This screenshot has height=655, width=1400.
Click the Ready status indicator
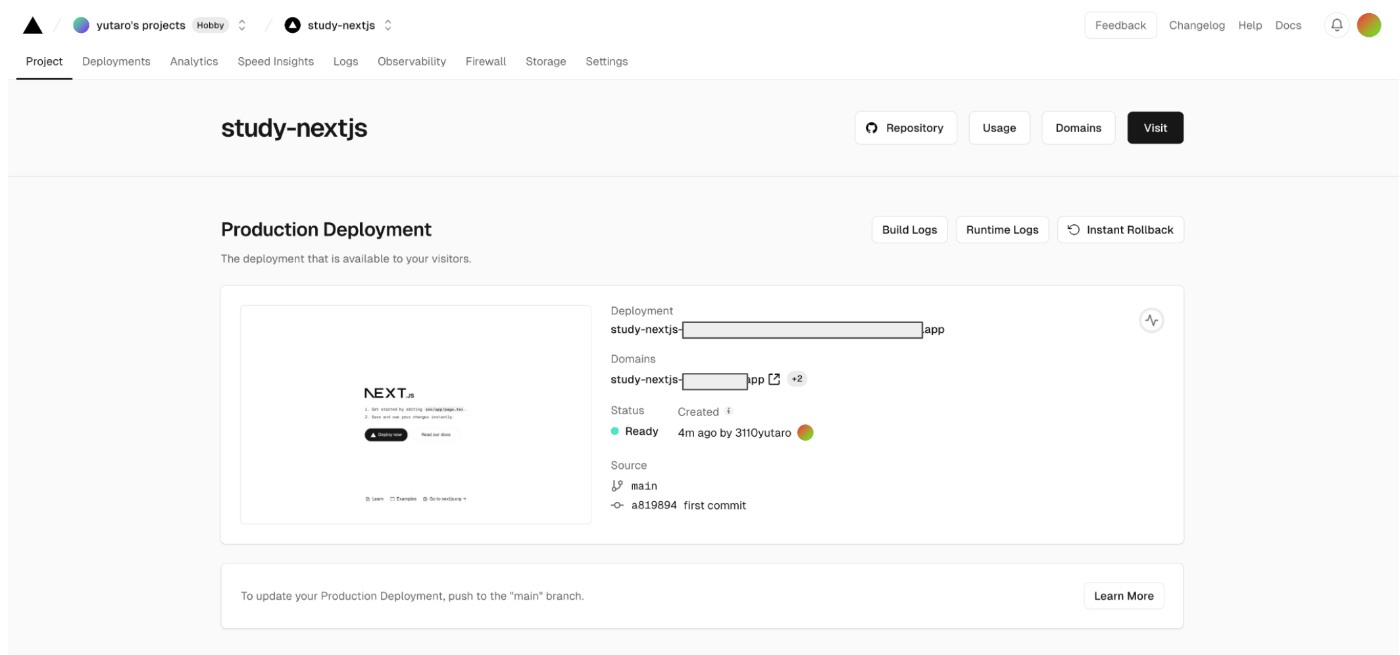coord(635,432)
